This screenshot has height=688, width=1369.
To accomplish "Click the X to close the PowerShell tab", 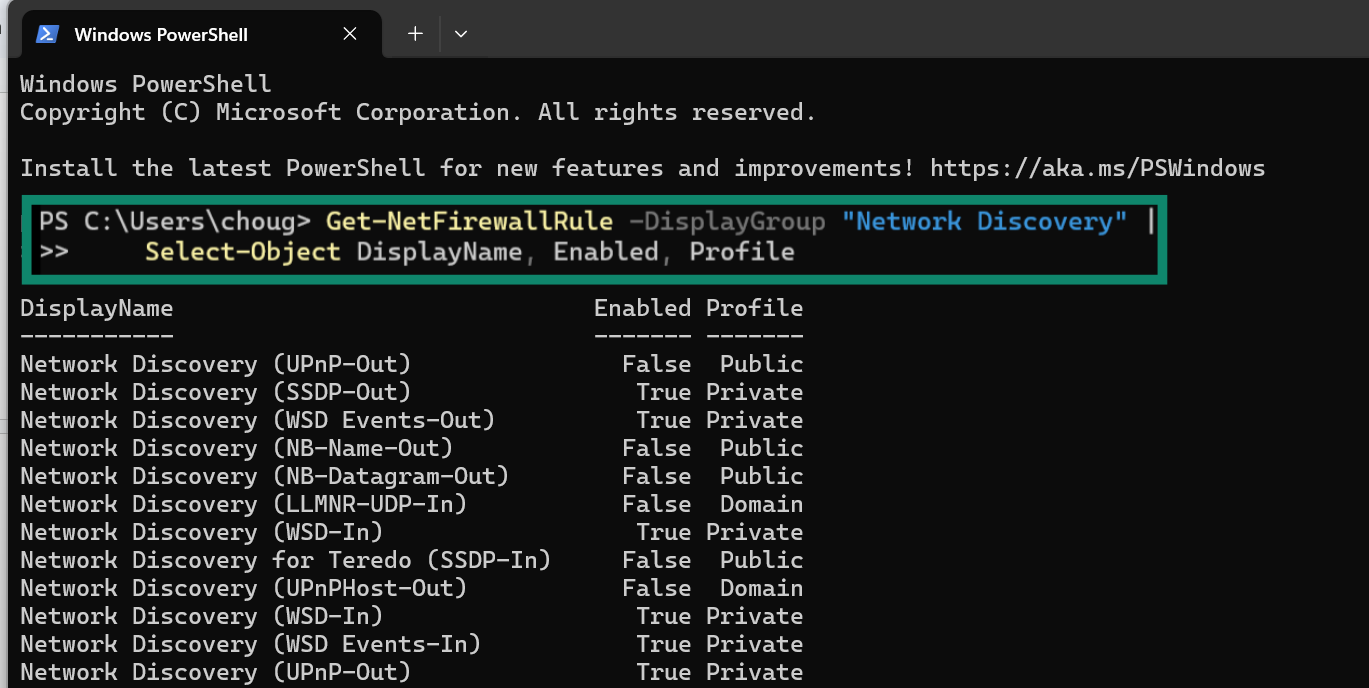I will pyautogui.click(x=349, y=33).
